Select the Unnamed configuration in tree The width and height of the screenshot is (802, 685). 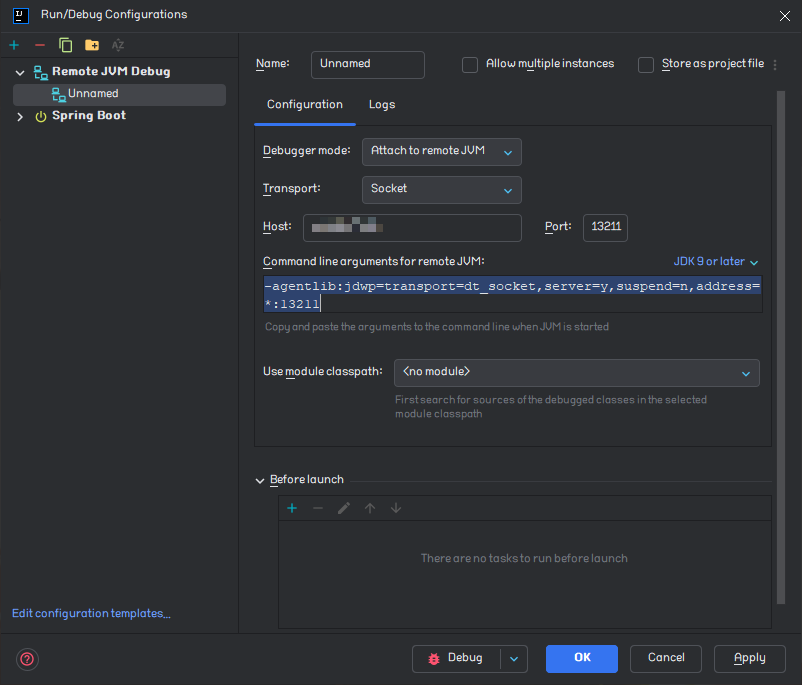(x=119, y=94)
